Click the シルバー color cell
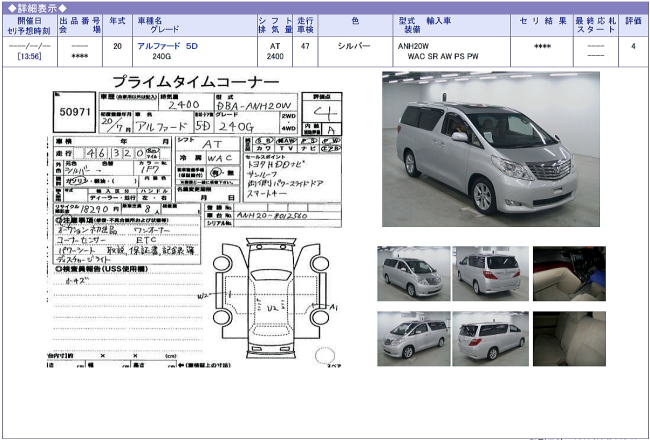650x440 pixels. pyautogui.click(x=354, y=46)
